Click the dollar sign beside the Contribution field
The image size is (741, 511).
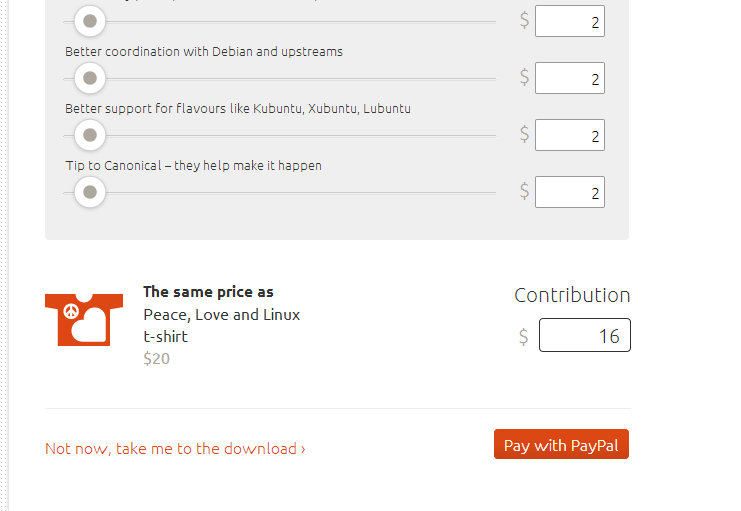pos(524,337)
